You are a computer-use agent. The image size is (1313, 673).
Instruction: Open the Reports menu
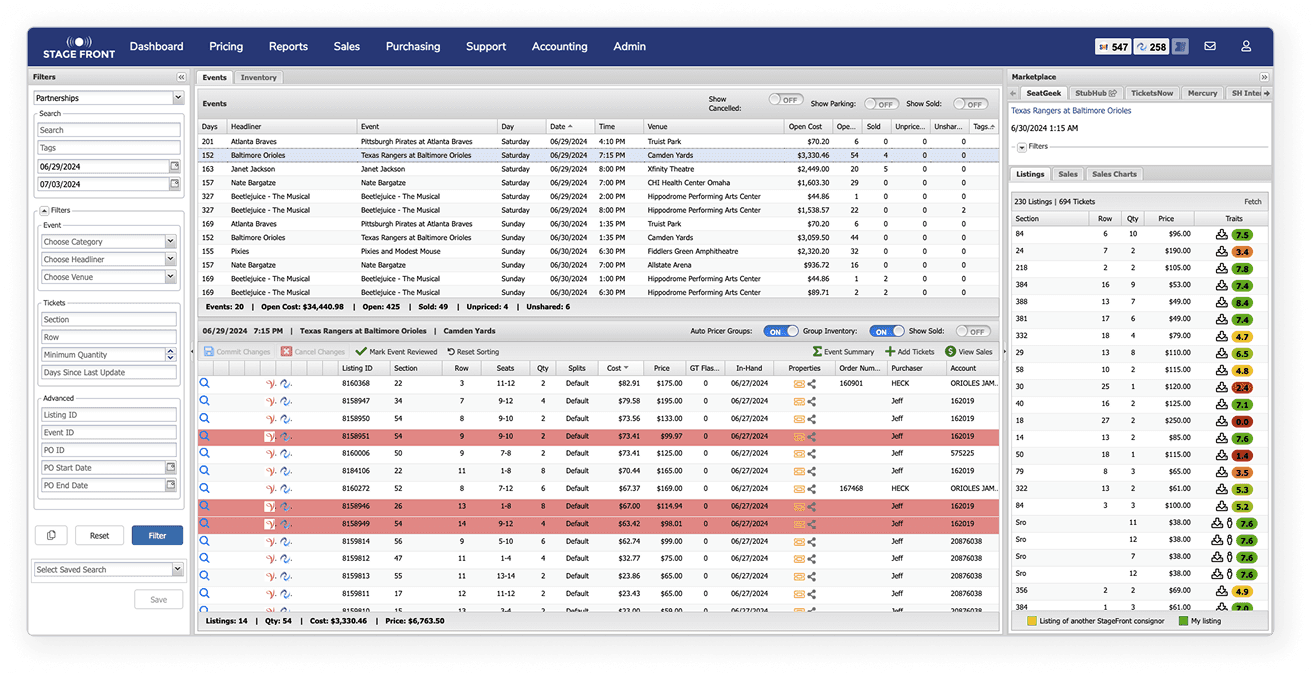tap(288, 46)
